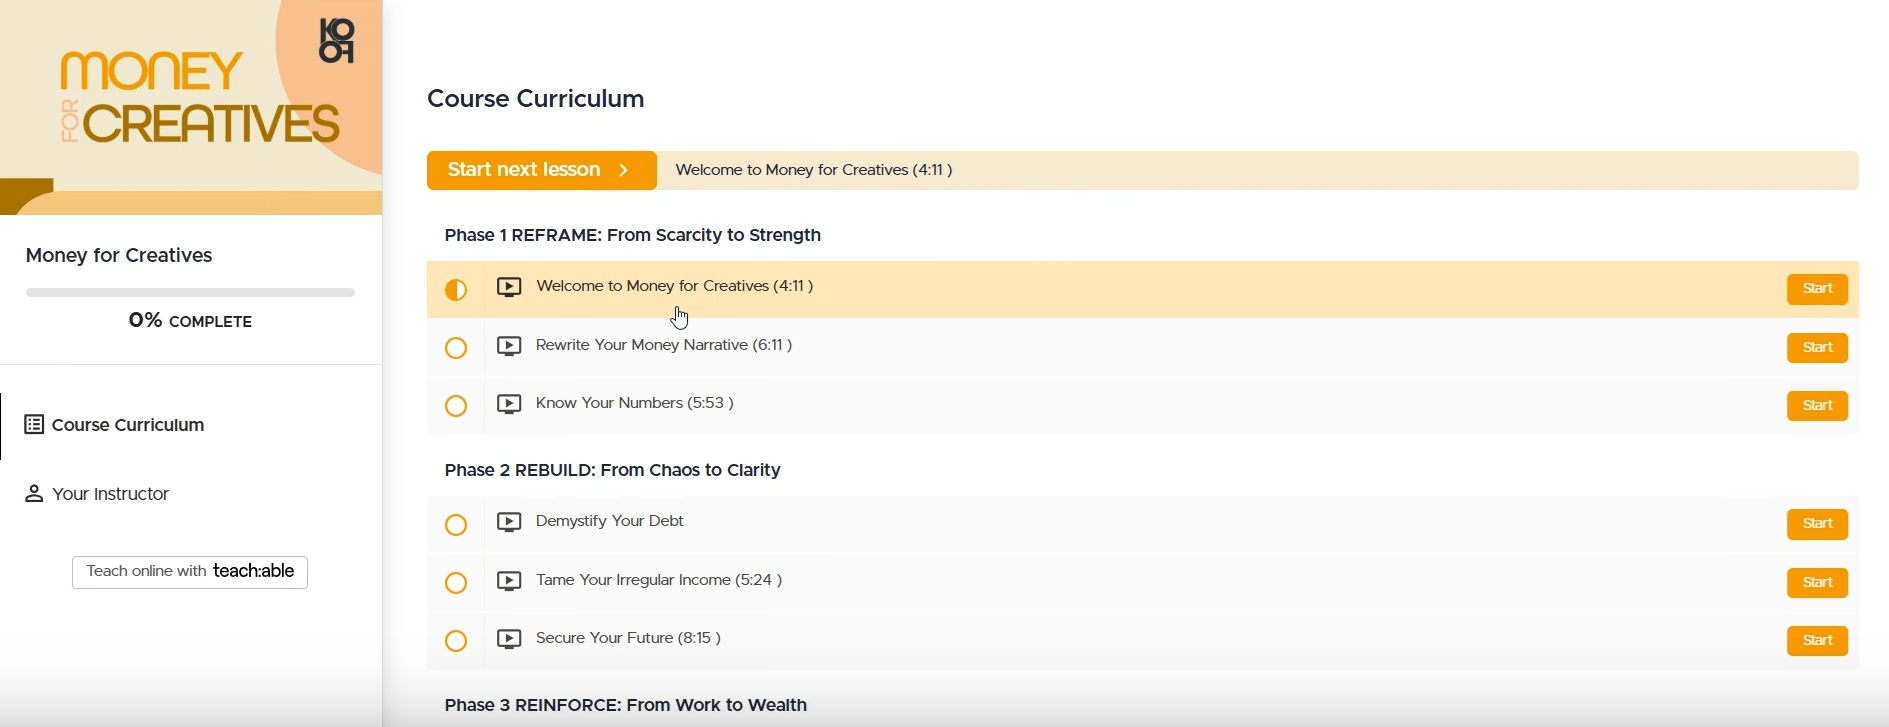This screenshot has height=727, width=1889.
Task: Click the 0% course progress bar
Action: (190, 293)
